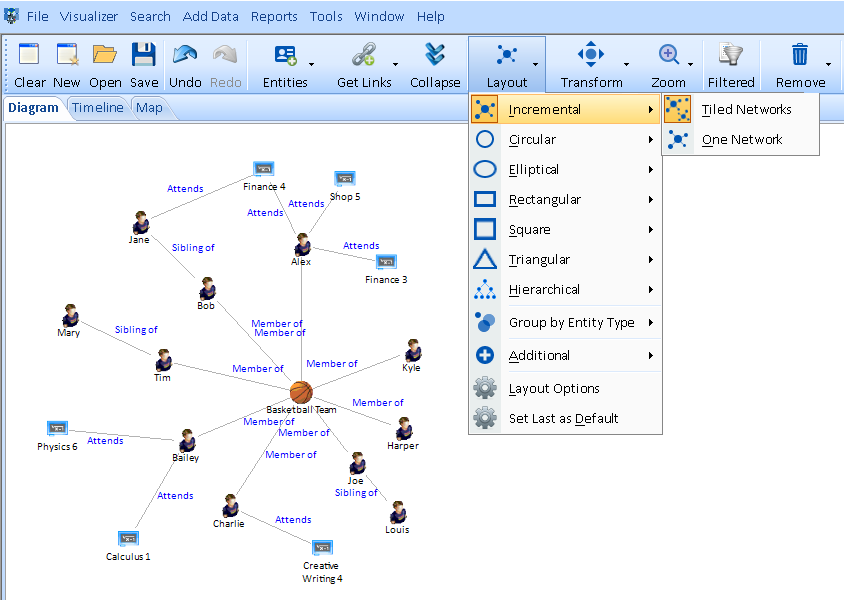Click the Get Links chain icon
The height and width of the screenshot is (600, 844).
pyautogui.click(x=364, y=55)
